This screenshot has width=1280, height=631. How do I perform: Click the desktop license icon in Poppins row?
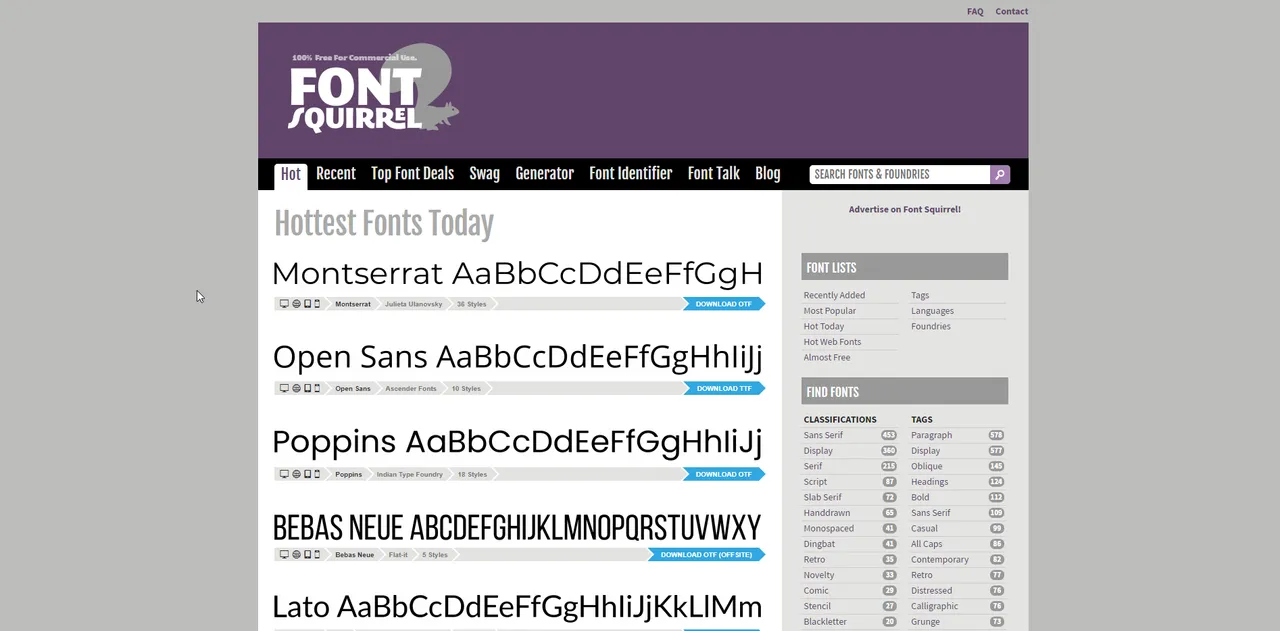pos(284,474)
